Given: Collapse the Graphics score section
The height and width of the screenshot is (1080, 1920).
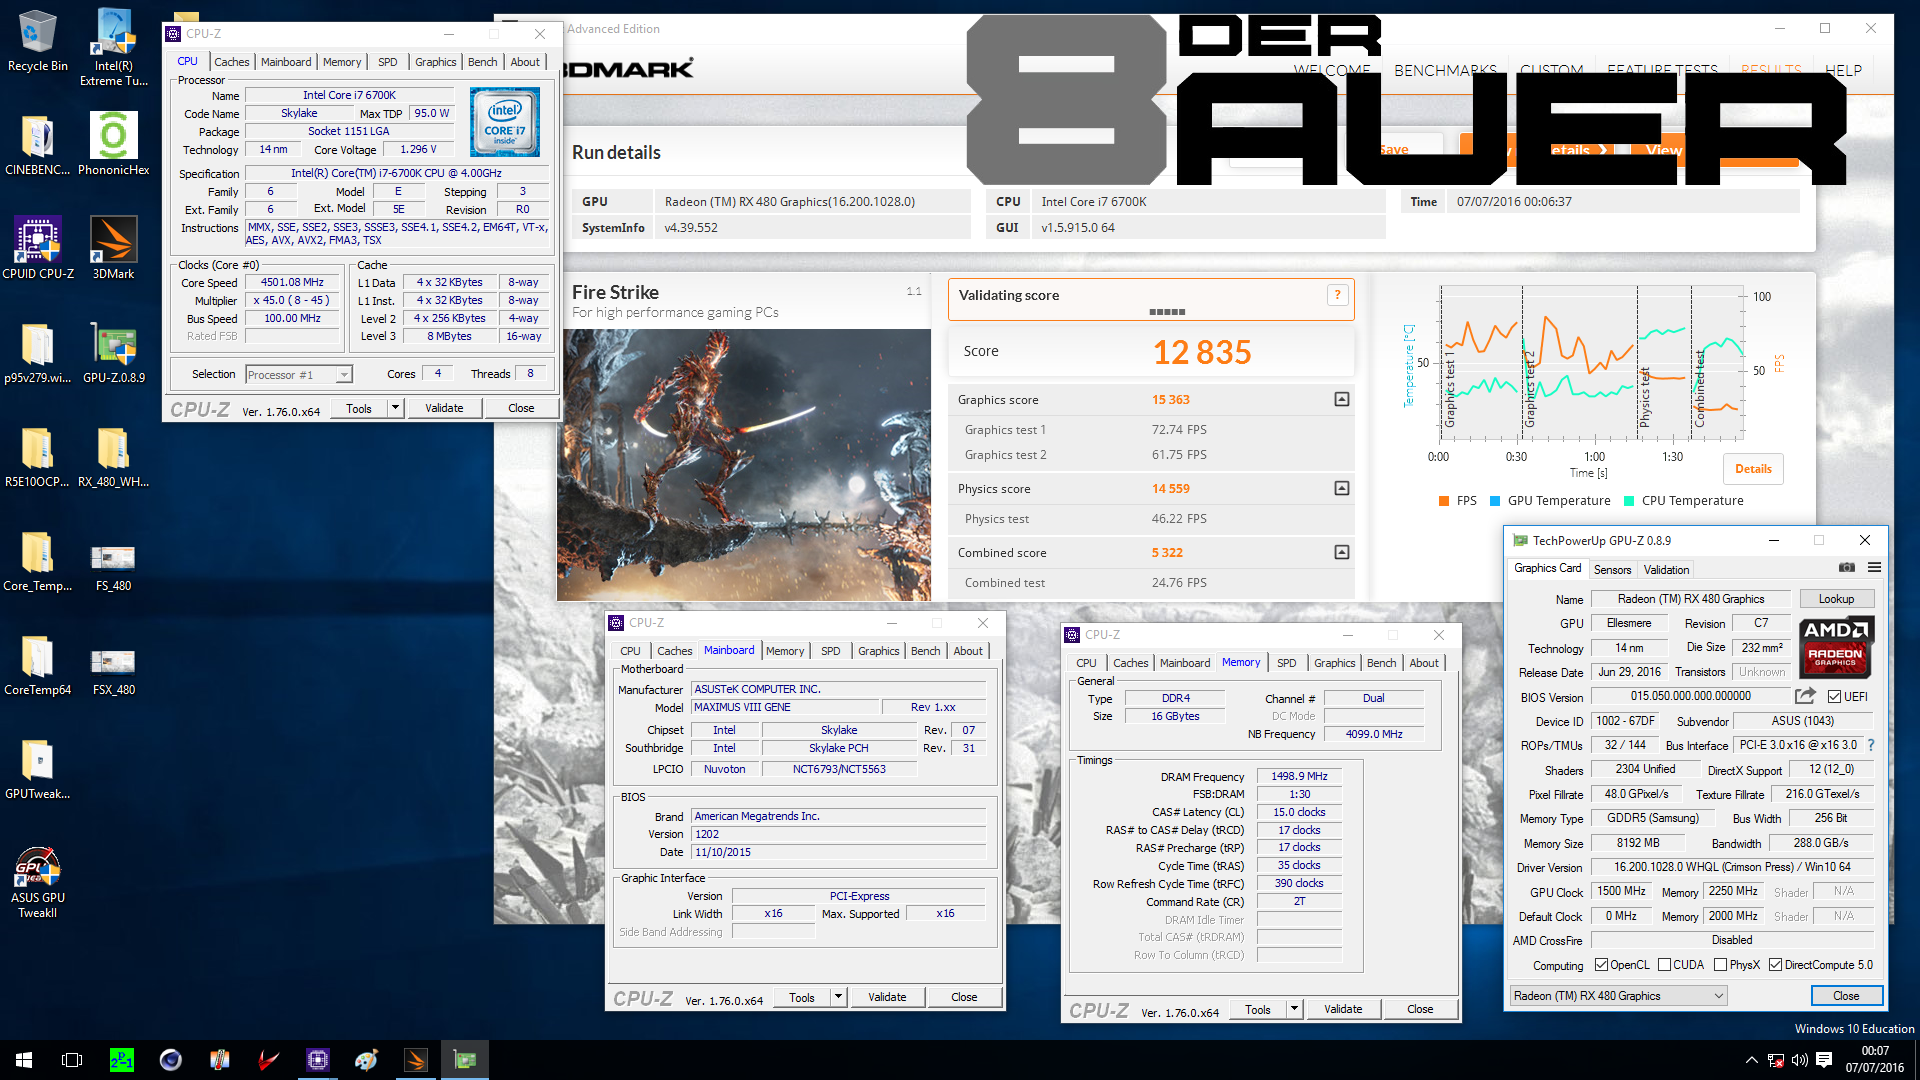Looking at the screenshot, I should (1342, 400).
